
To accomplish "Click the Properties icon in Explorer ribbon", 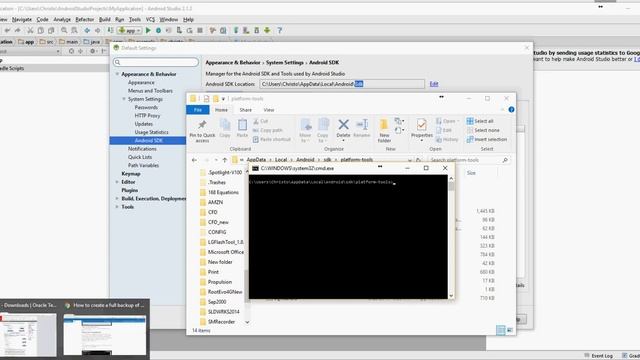I will (x=422, y=125).
